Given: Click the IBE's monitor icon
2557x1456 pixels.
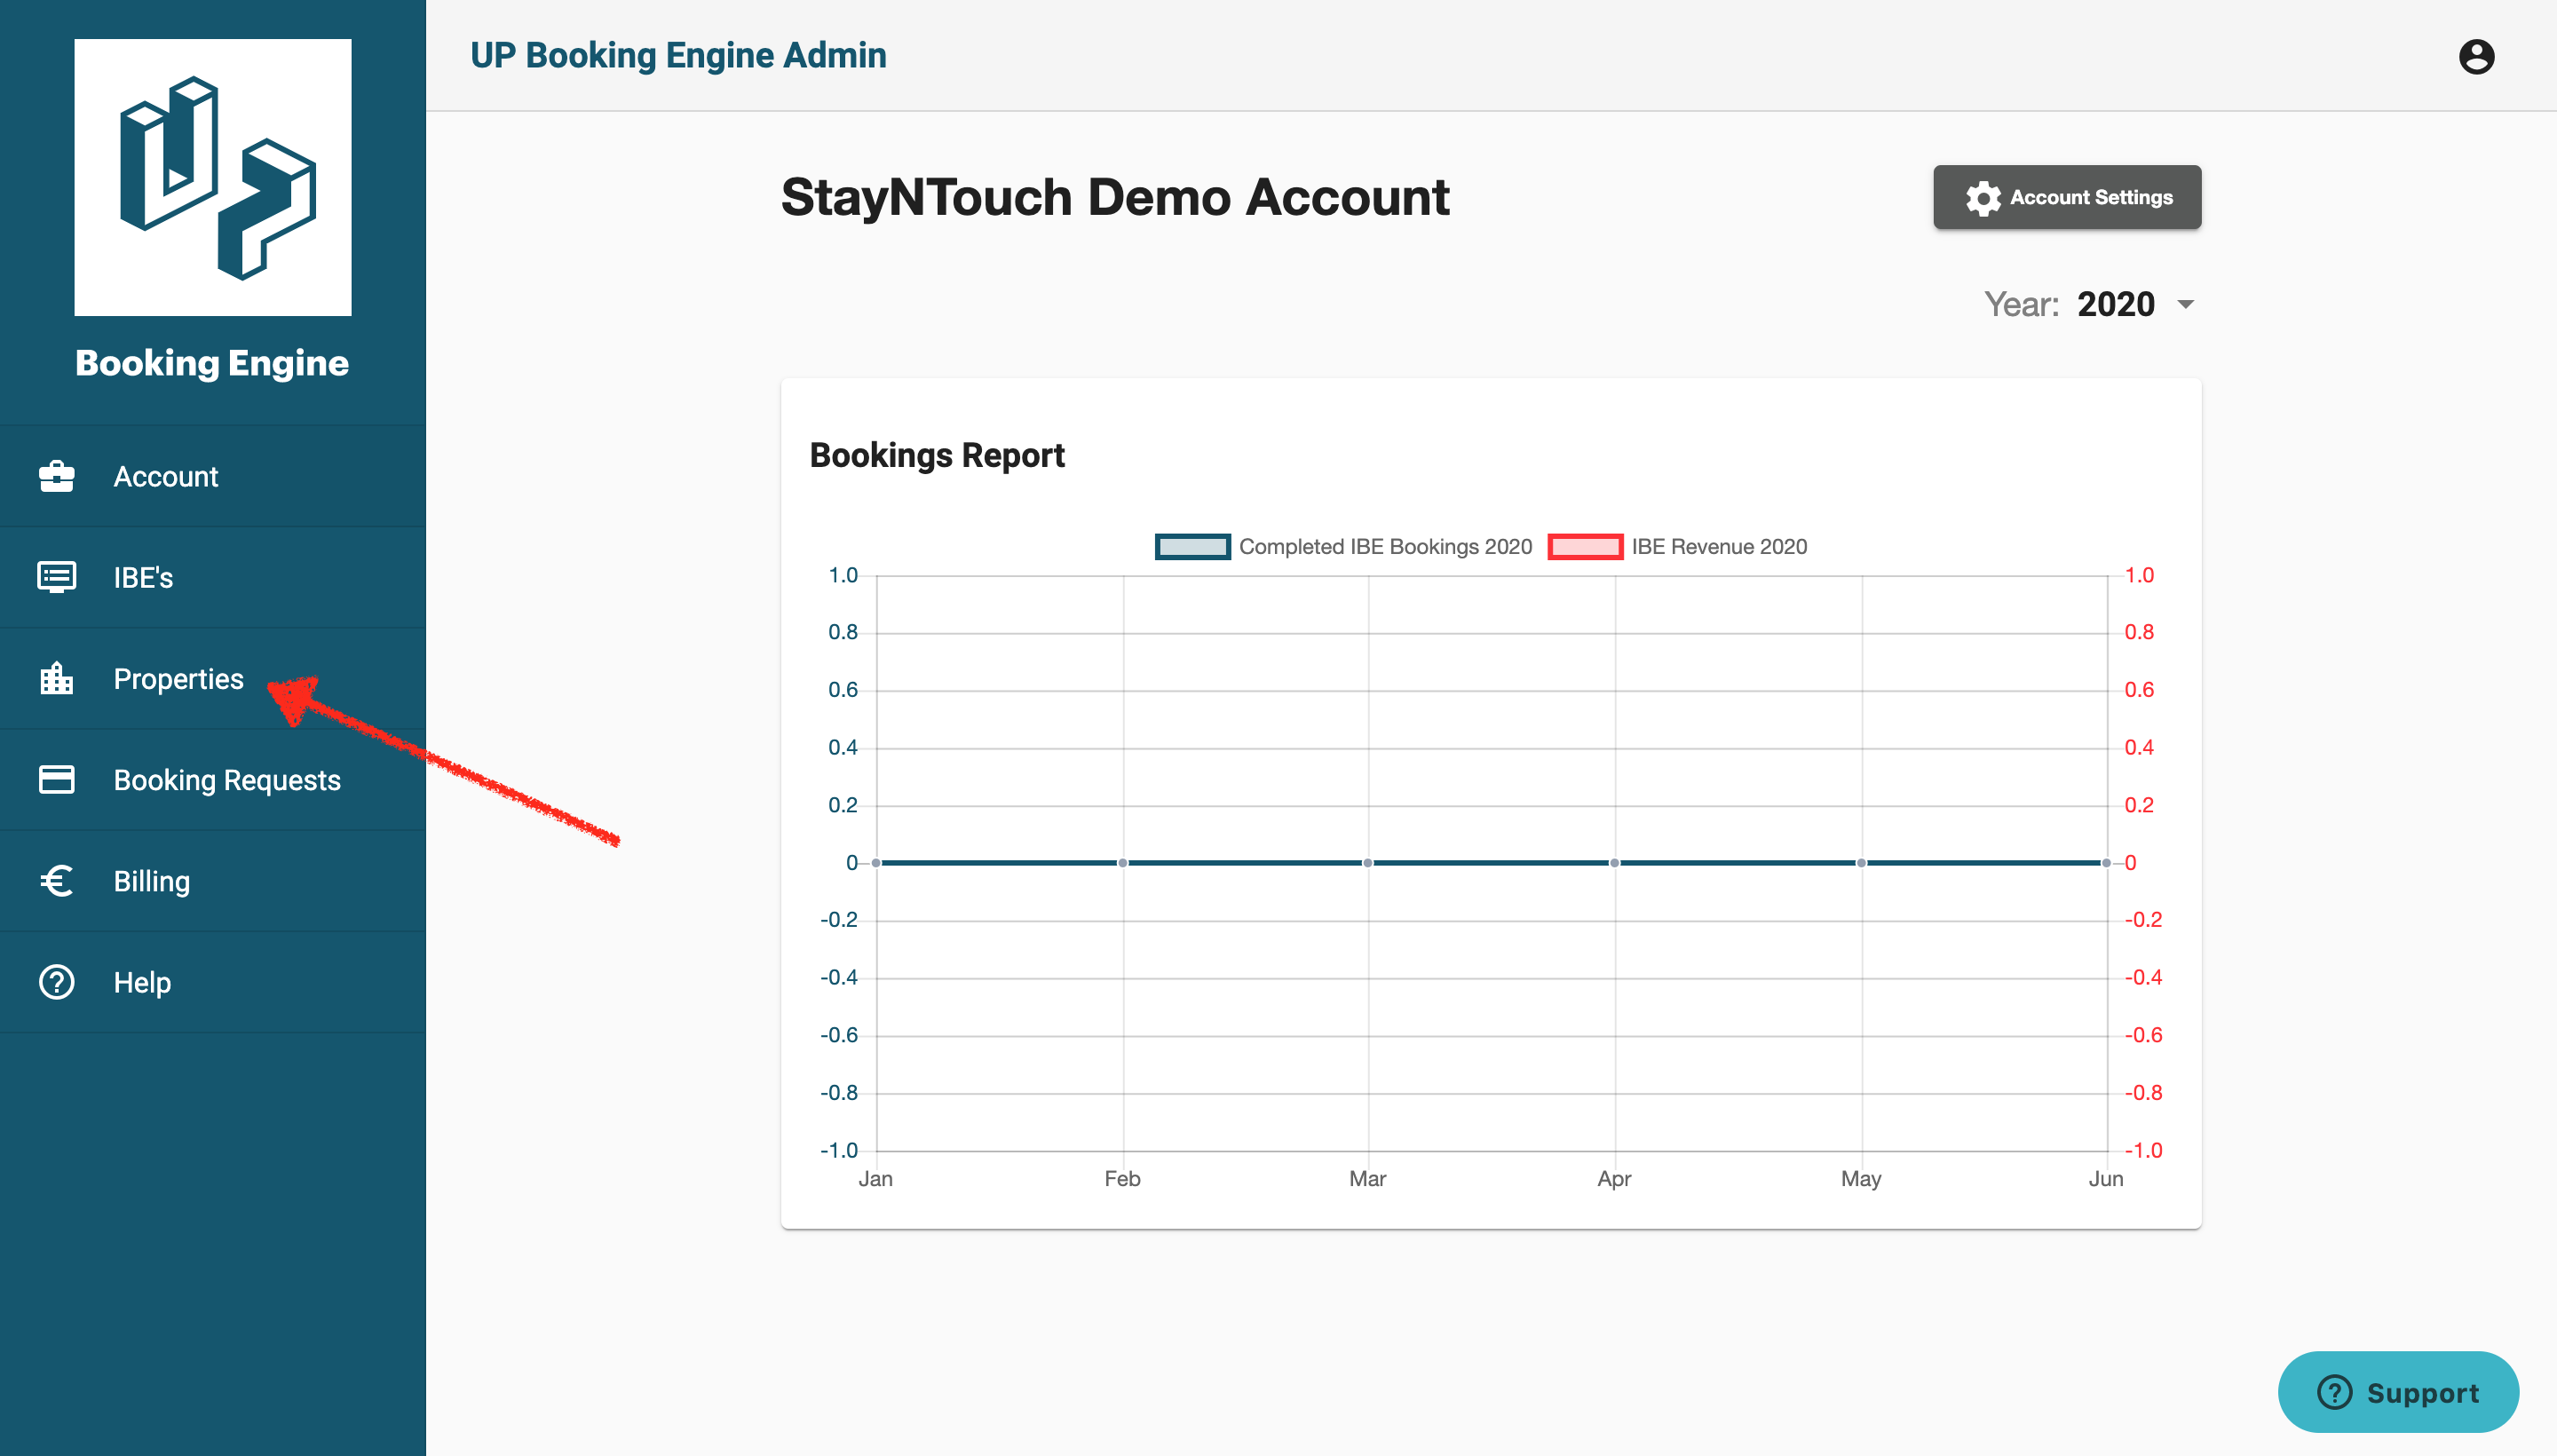Looking at the screenshot, I should [x=56, y=577].
